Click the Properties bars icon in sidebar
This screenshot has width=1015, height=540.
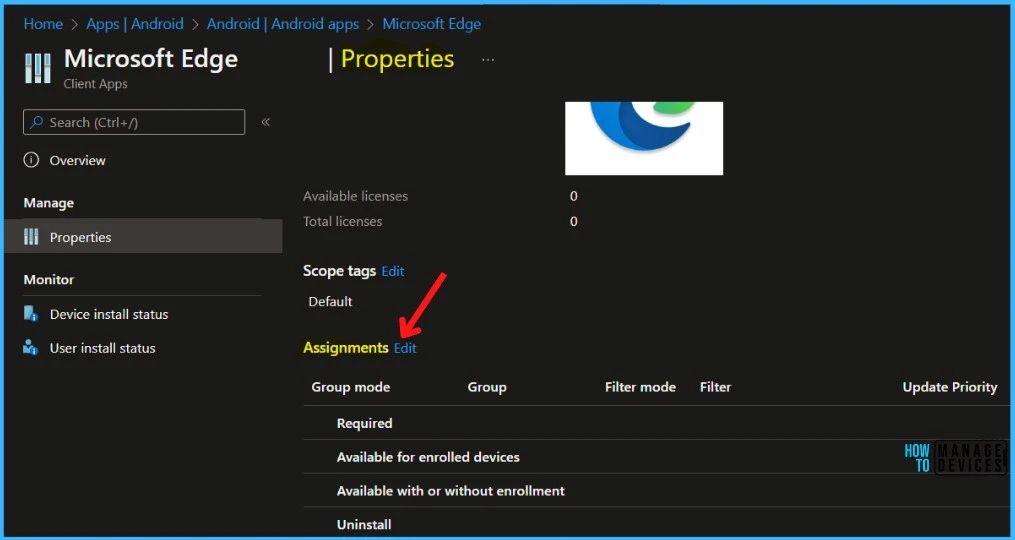31,237
